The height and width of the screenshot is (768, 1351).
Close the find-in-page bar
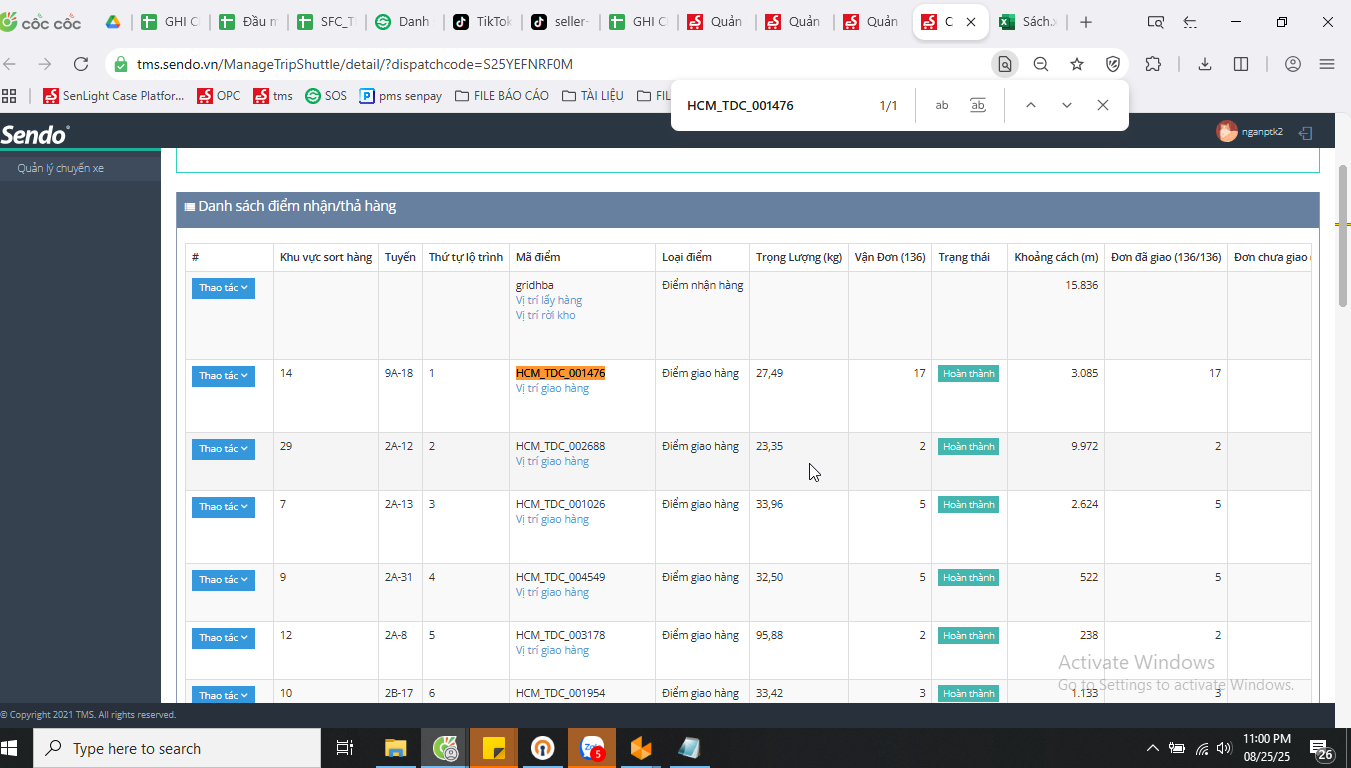[1103, 105]
